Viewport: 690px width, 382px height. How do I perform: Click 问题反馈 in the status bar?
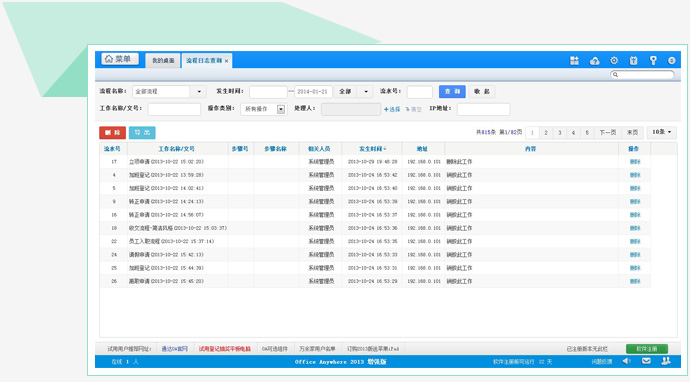coord(602,362)
